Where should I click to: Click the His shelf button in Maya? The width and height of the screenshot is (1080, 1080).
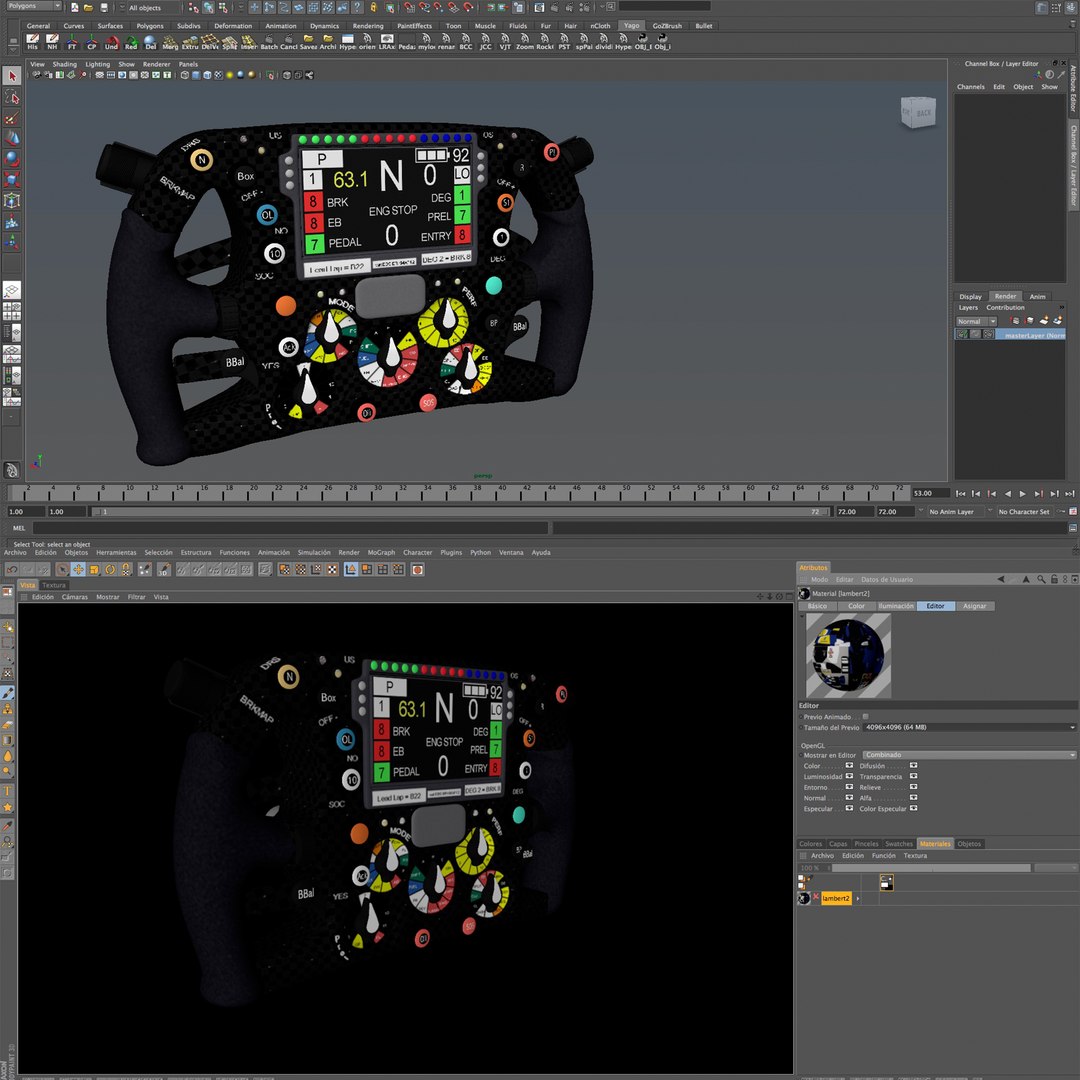point(32,42)
